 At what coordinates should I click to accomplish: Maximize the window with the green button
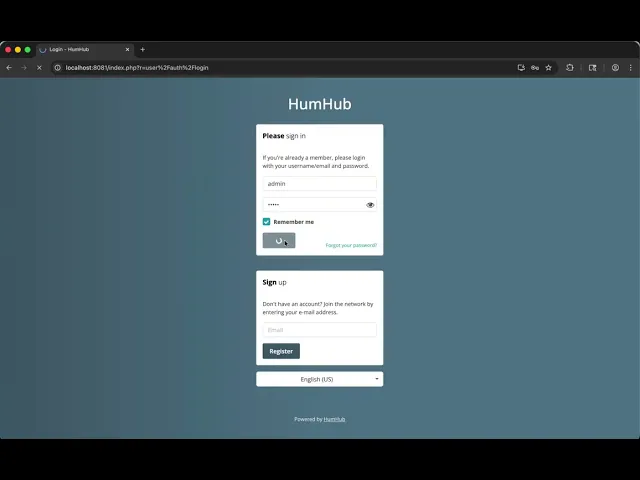pos(28,49)
